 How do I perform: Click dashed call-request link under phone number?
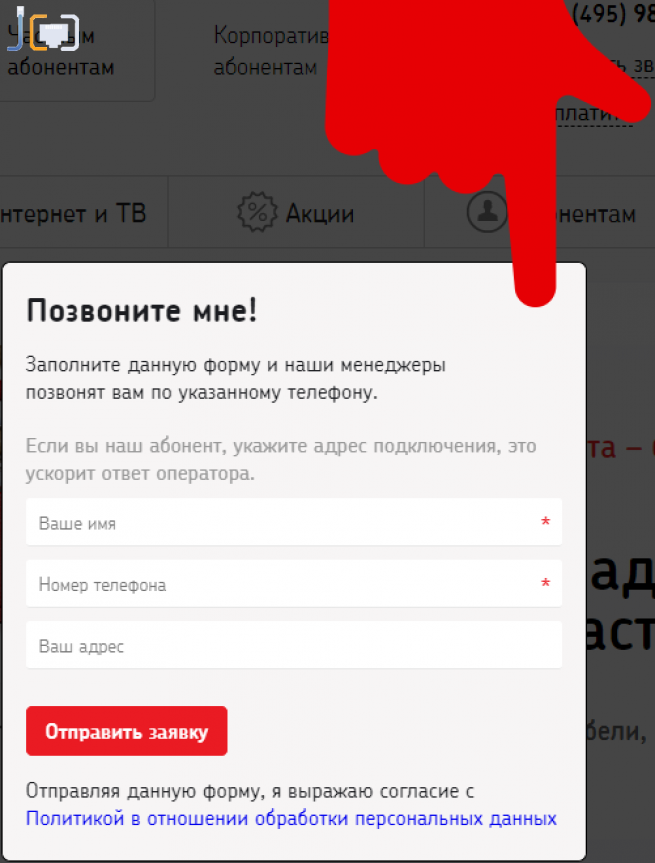632,65
